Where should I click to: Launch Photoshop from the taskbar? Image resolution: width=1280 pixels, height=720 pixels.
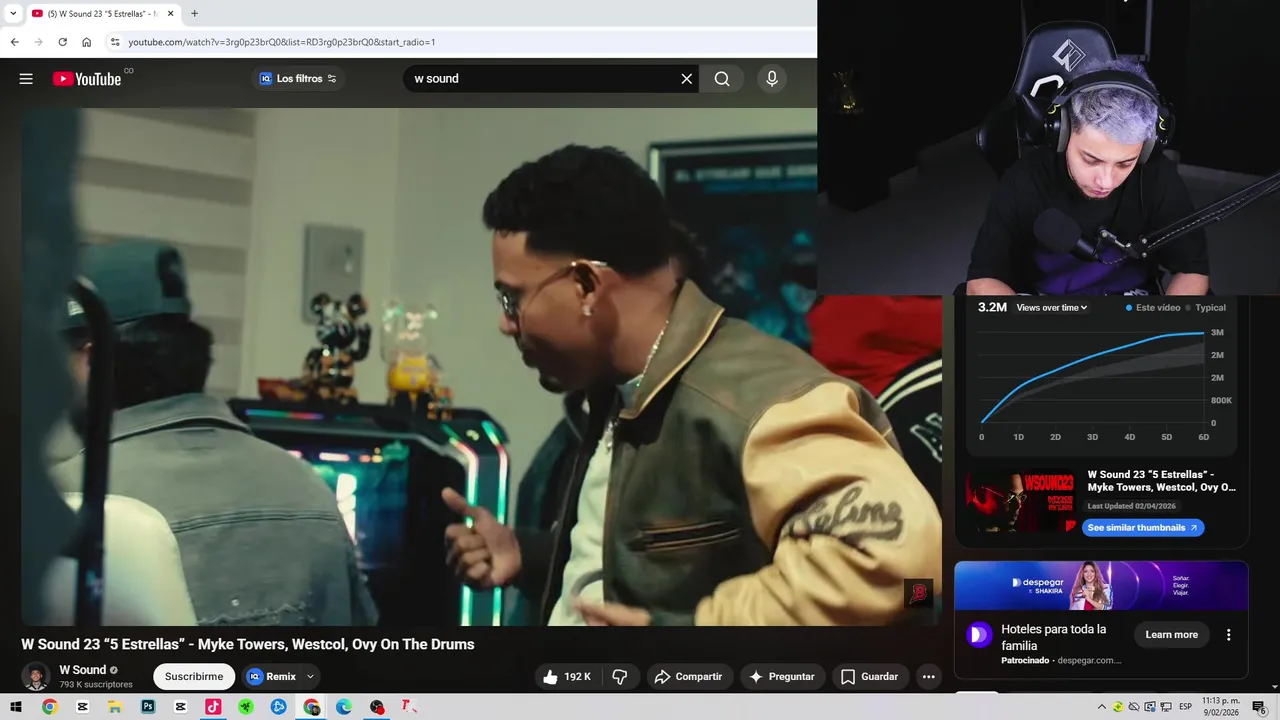click(148, 707)
